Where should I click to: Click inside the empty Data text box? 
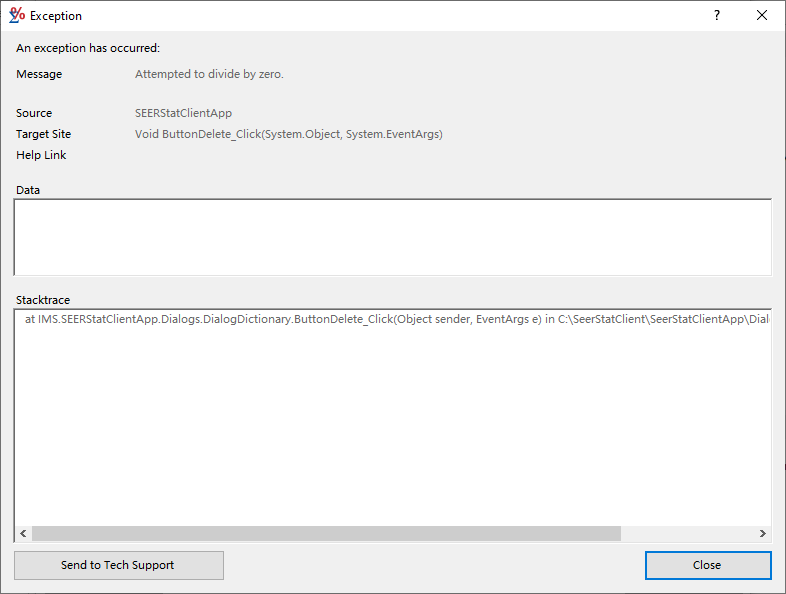coord(392,237)
